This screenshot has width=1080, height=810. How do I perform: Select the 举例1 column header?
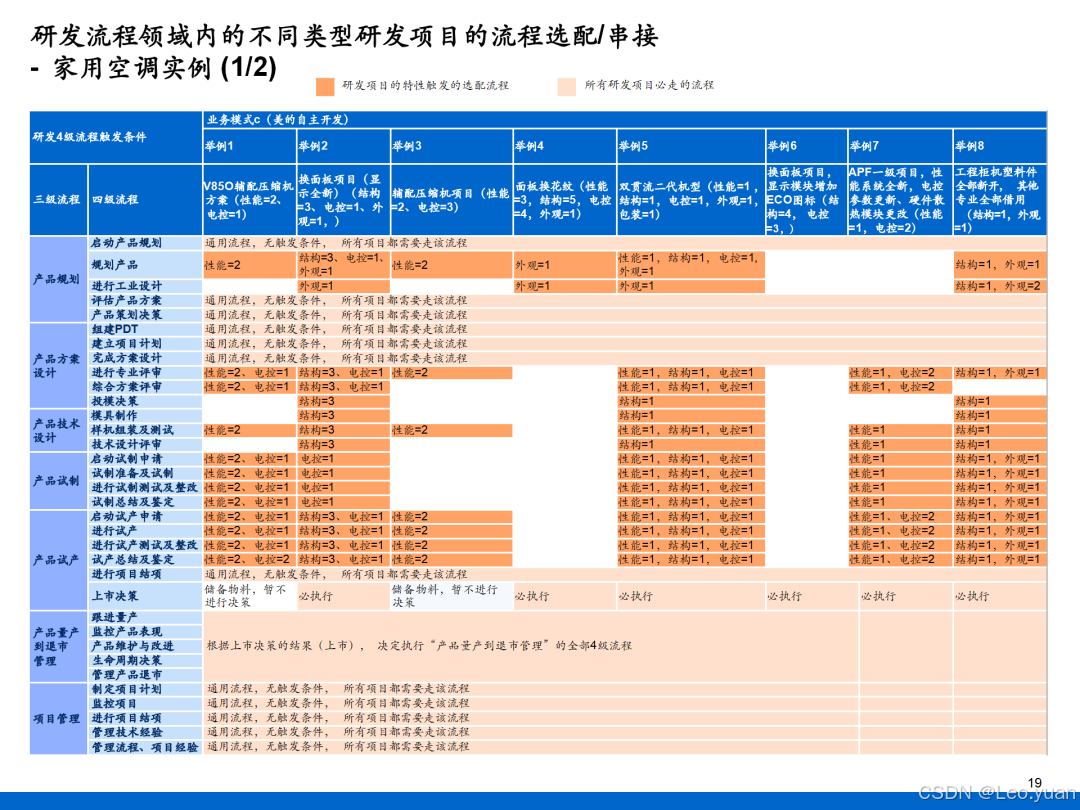(249, 146)
